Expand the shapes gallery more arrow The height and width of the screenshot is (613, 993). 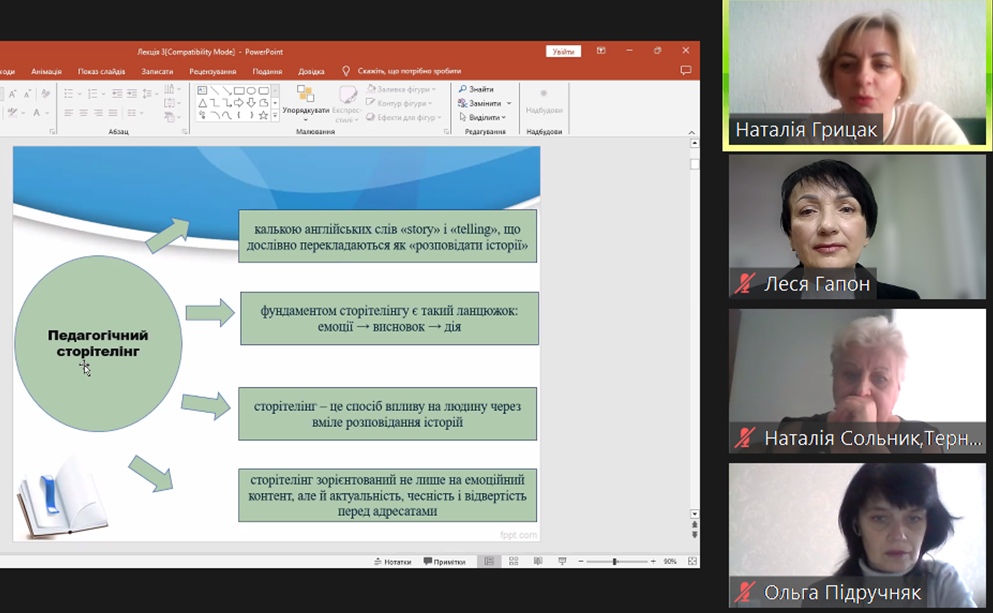275,116
